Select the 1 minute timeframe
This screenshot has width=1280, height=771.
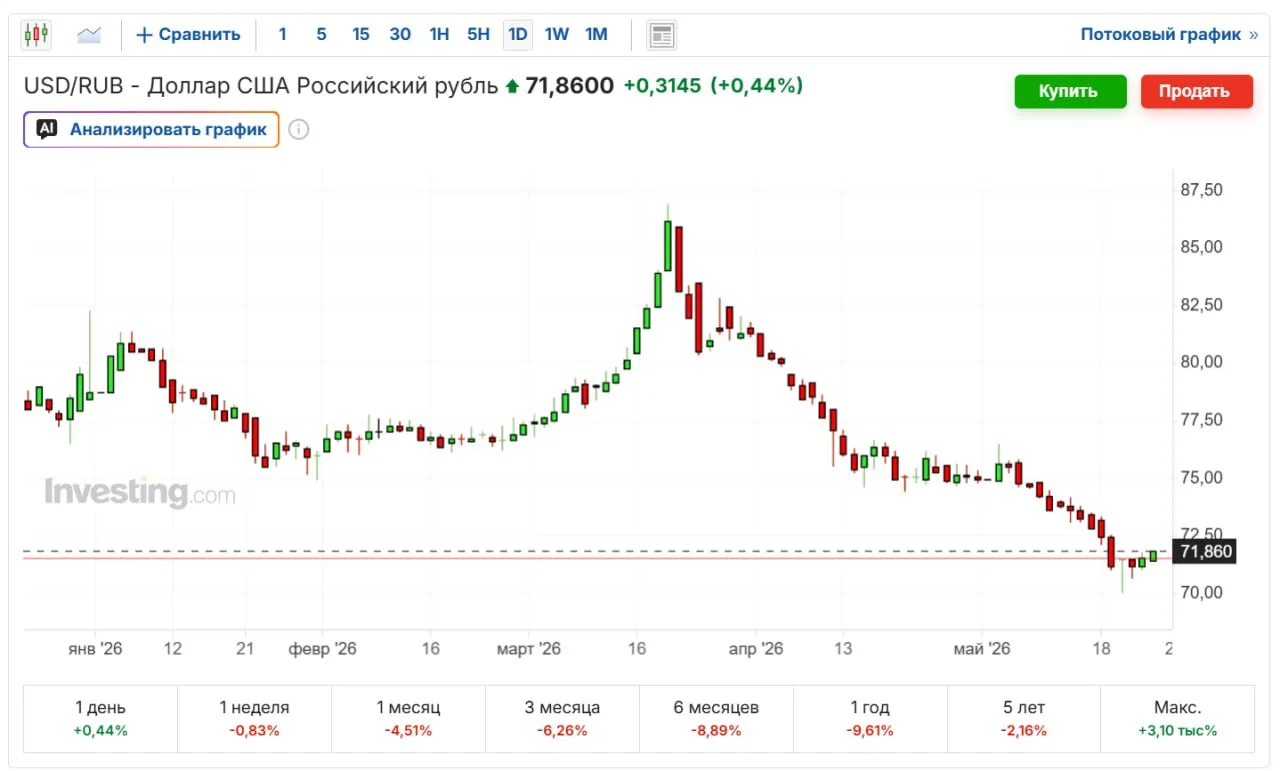tap(283, 35)
